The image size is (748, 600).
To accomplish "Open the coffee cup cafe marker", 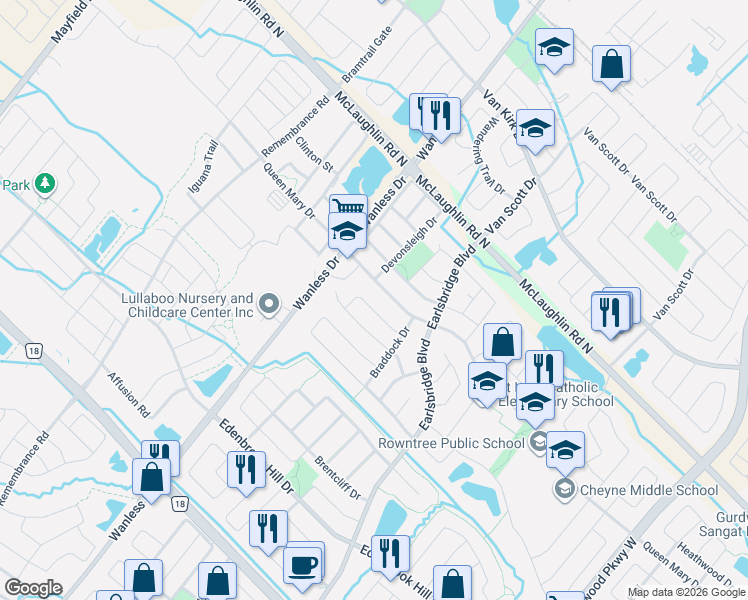I will tap(302, 569).
